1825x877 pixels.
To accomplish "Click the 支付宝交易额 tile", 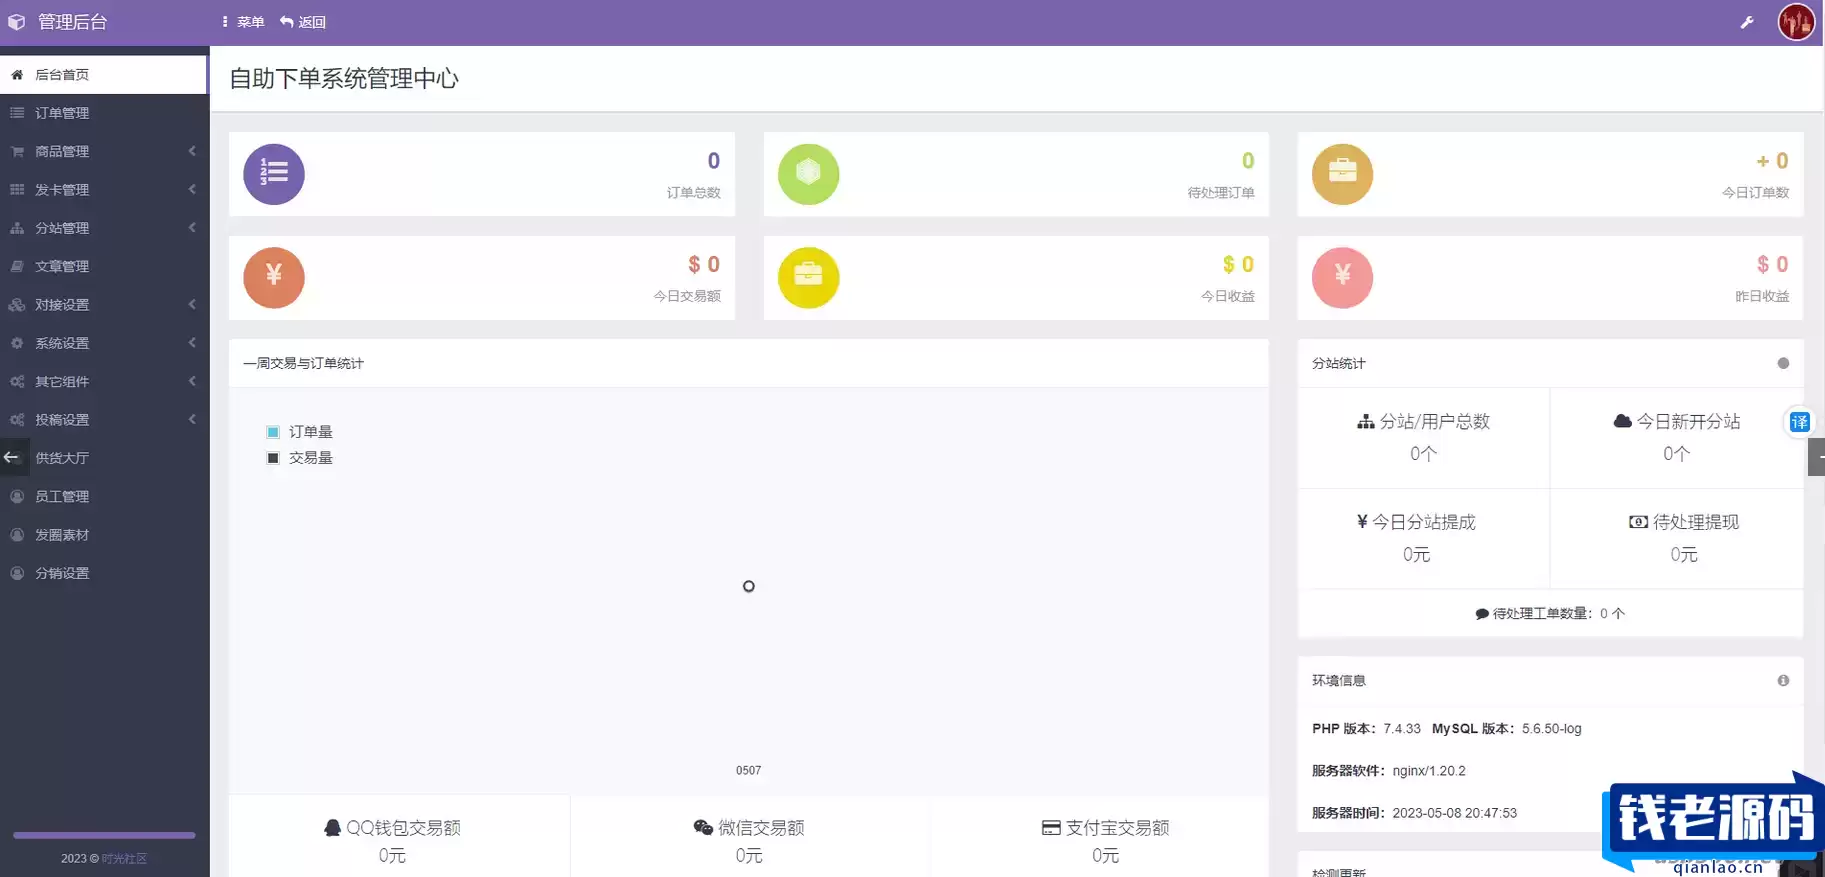I will [1105, 838].
